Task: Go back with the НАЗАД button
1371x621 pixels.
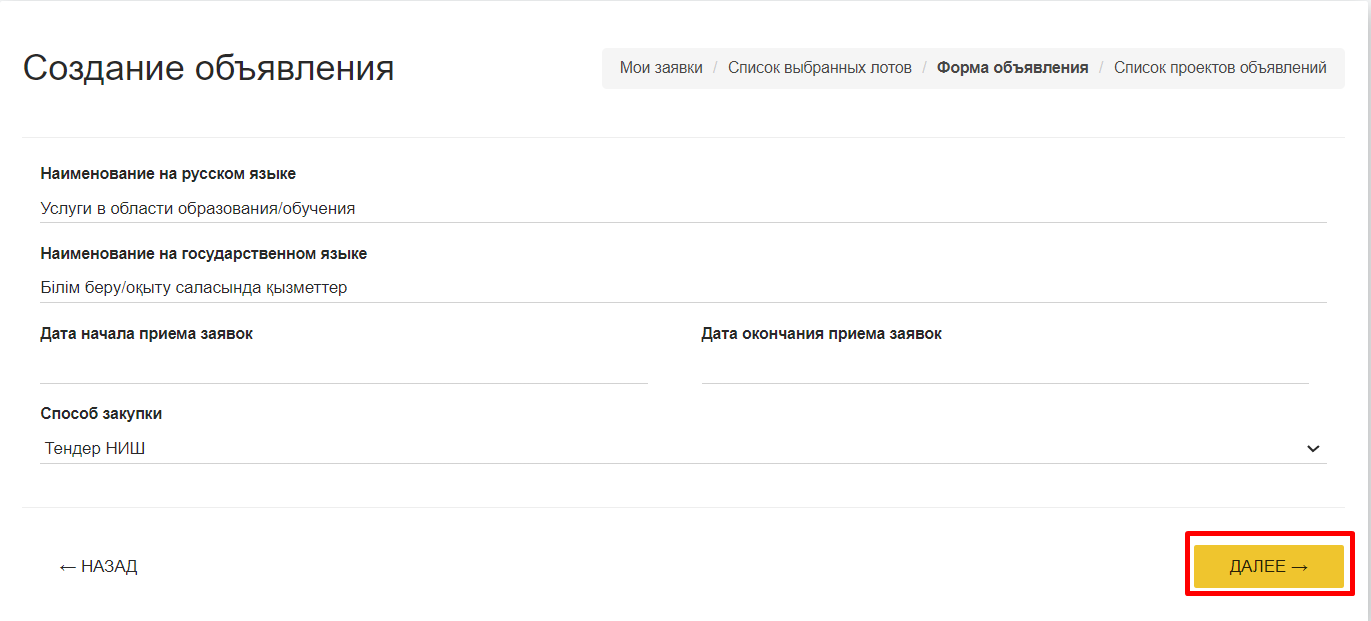Action: pos(99,567)
